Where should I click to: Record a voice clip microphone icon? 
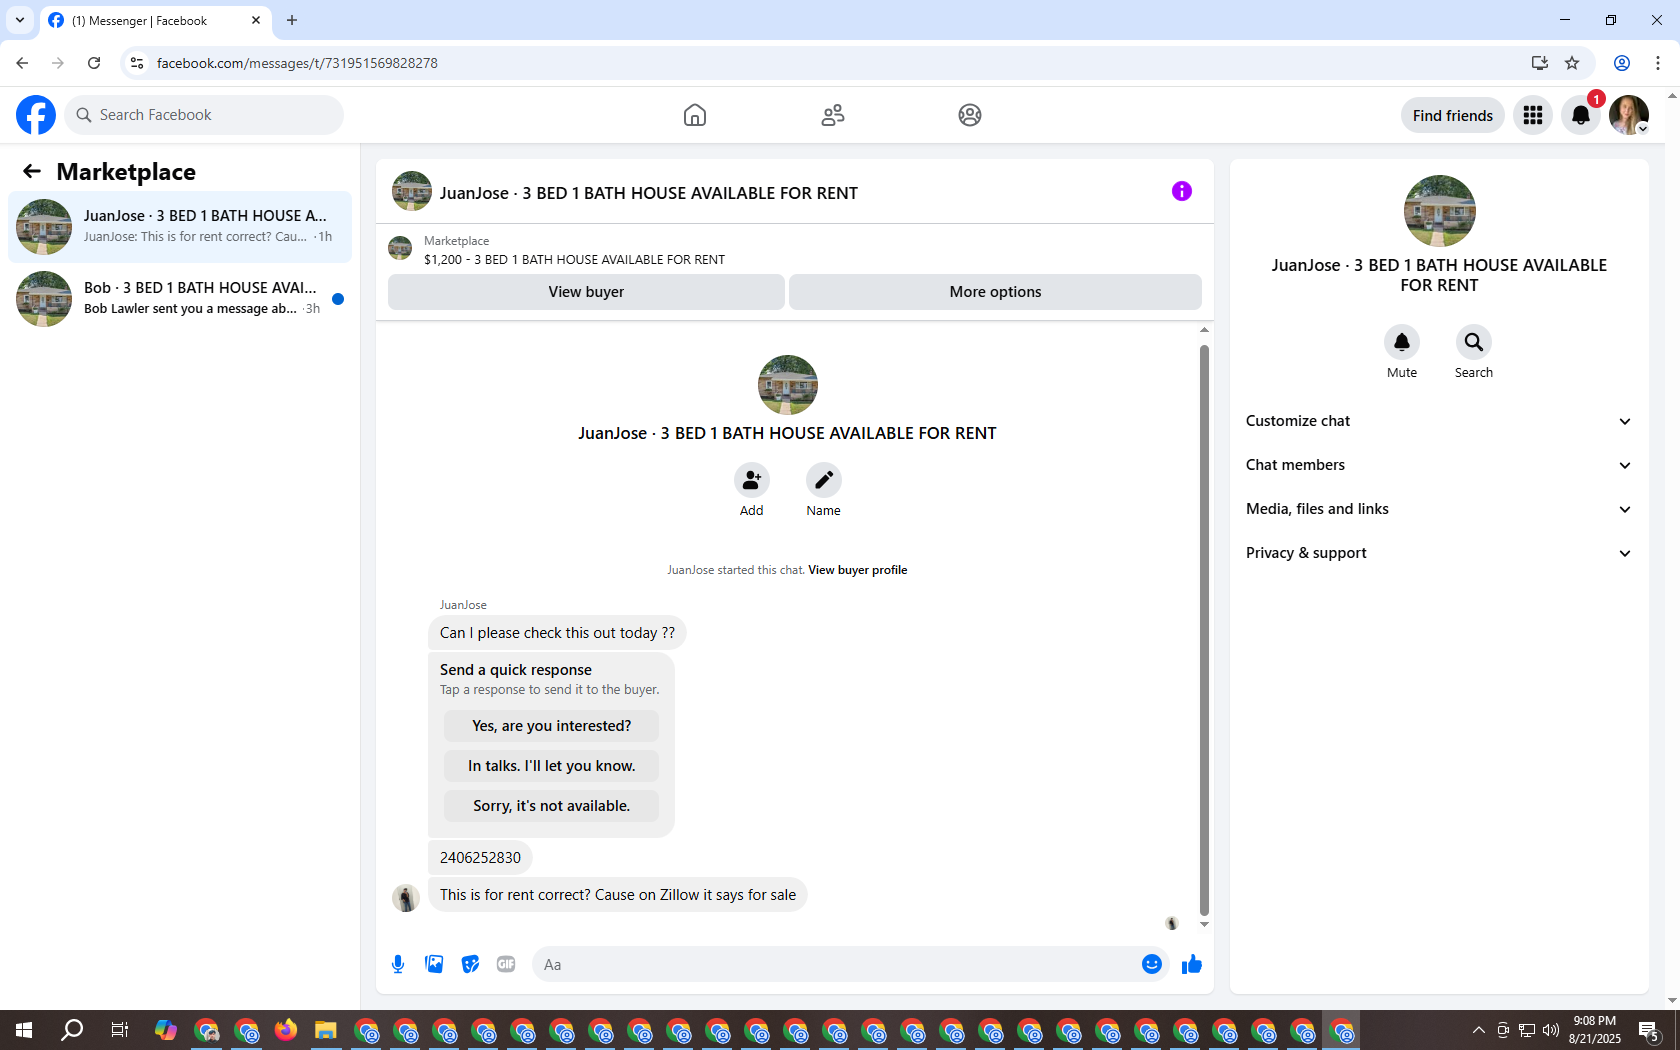(398, 964)
